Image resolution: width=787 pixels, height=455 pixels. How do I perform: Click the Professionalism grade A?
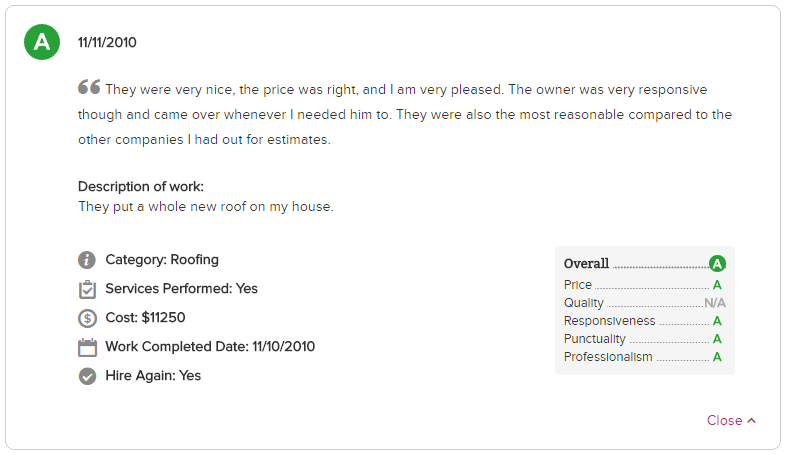717,357
